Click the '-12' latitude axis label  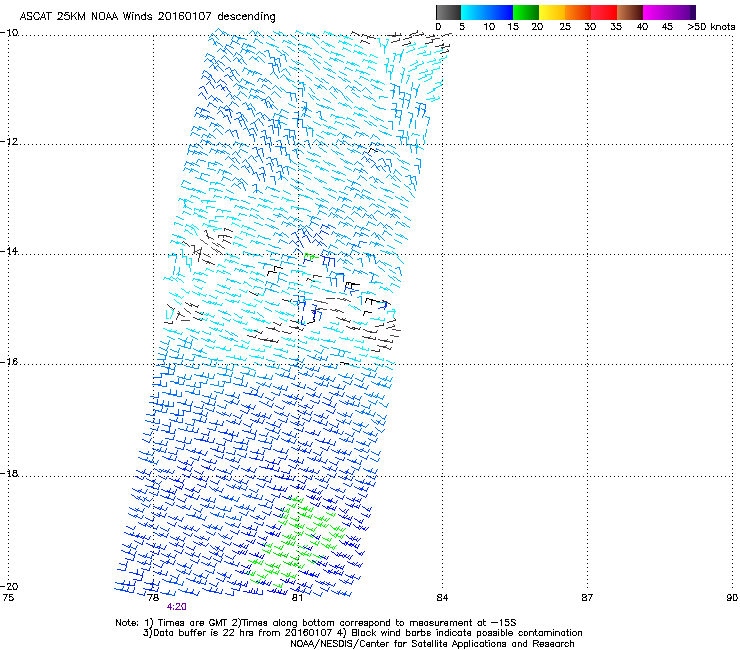pos(9,142)
